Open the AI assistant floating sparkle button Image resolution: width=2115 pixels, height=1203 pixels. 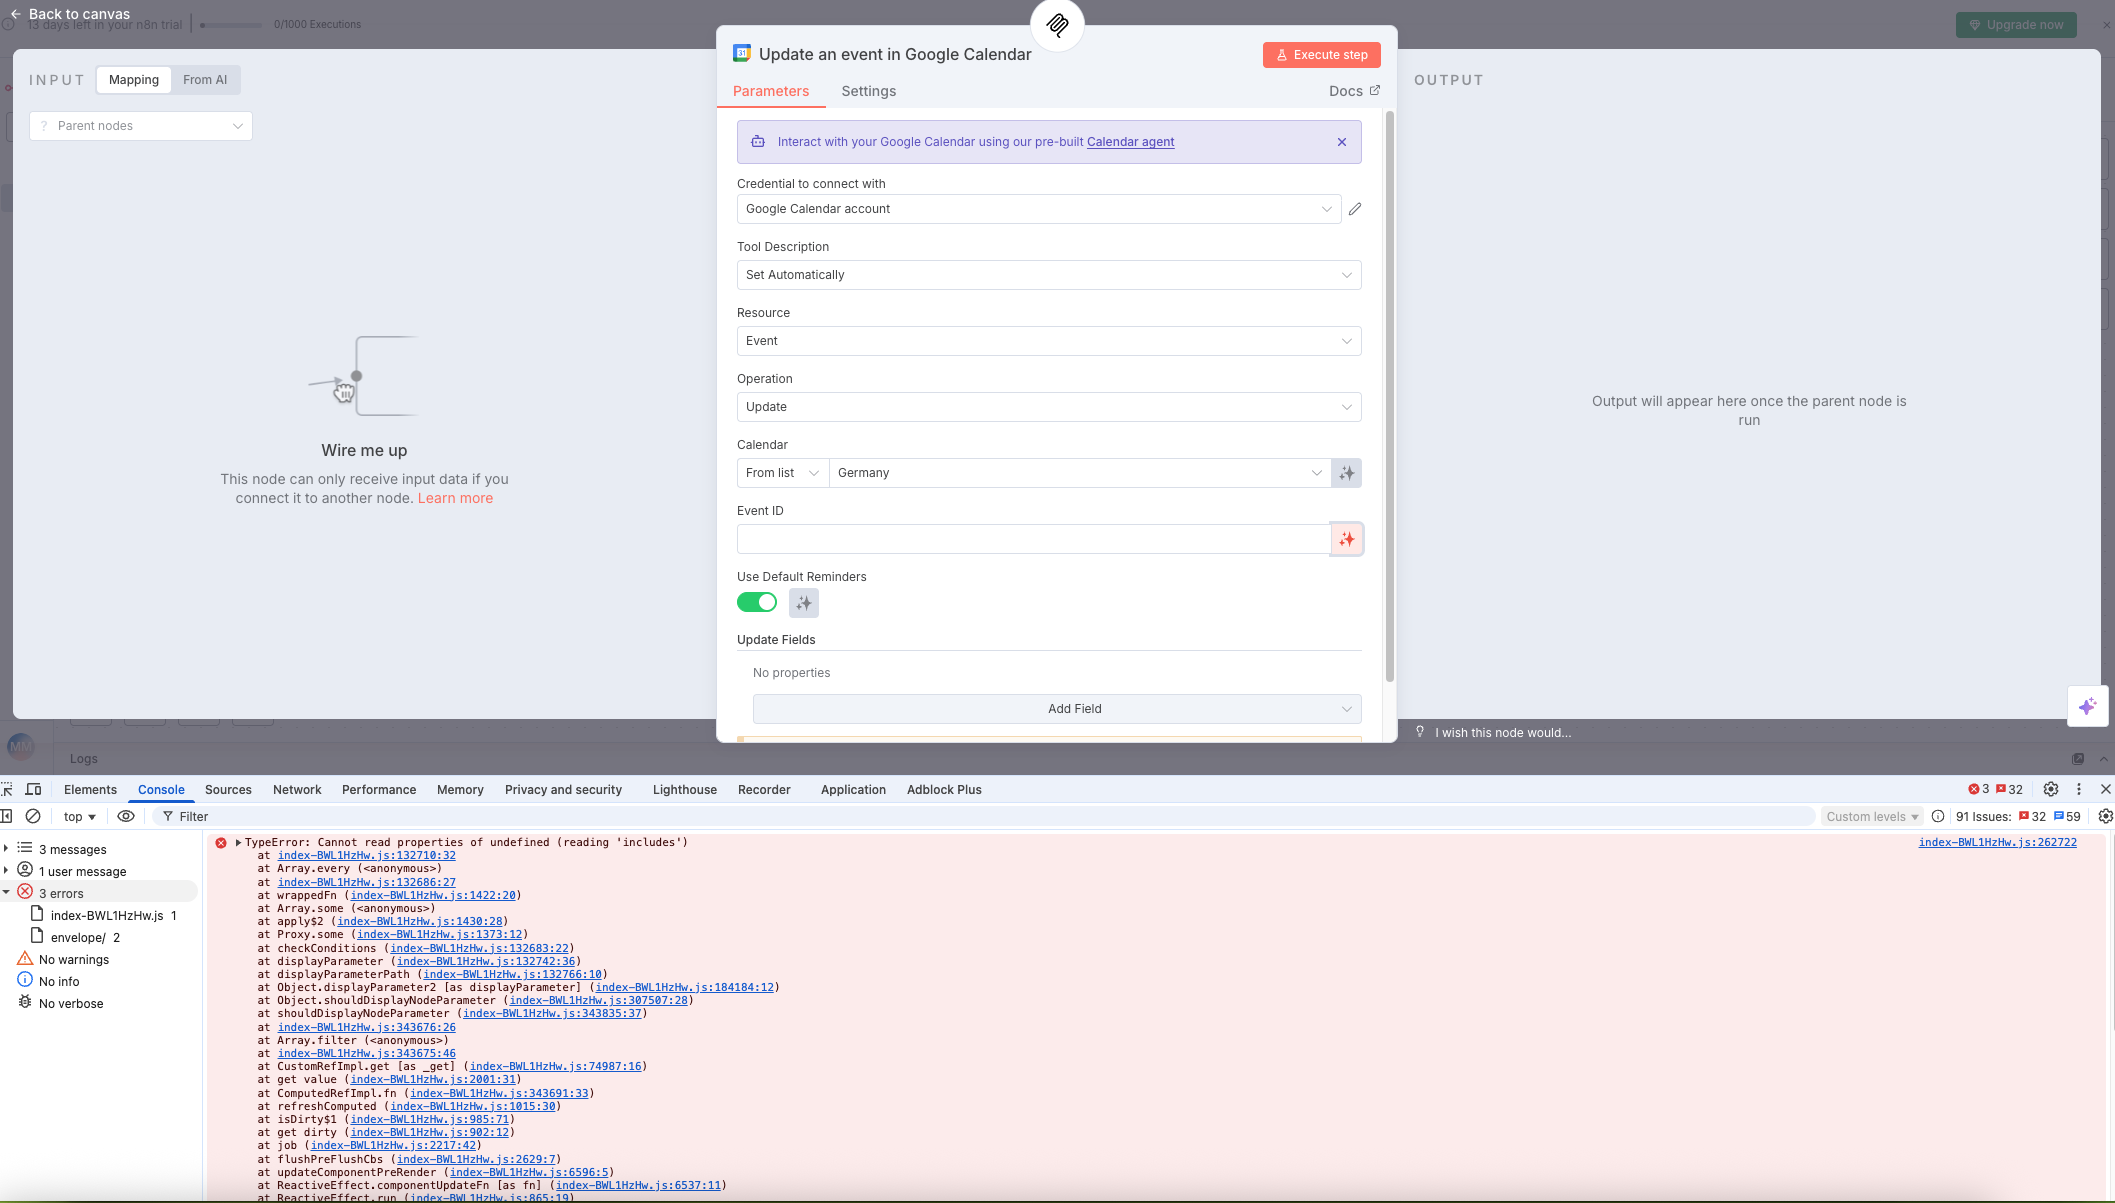[x=2087, y=706]
